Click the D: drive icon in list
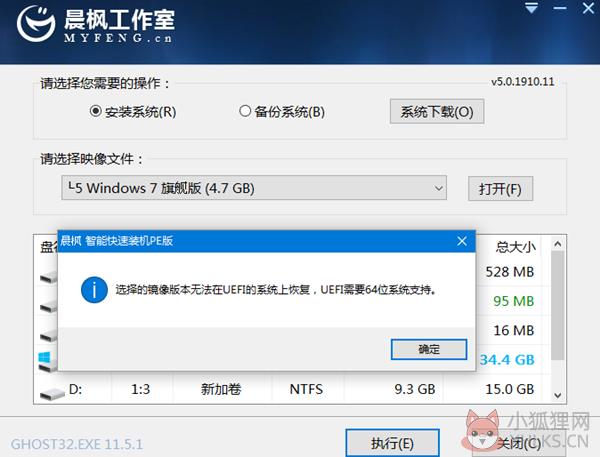This screenshot has height=457, width=600. click(52, 394)
